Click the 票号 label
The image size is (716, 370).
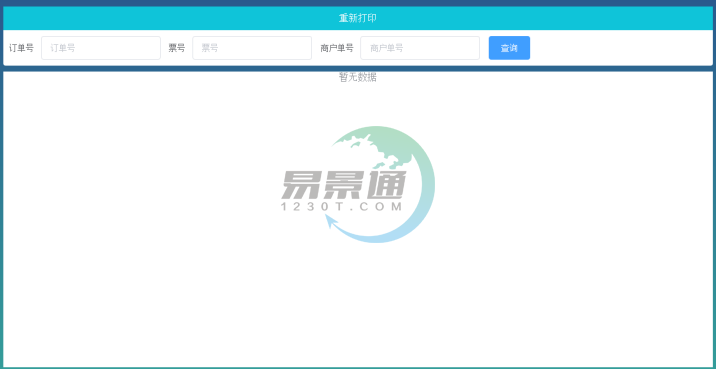177,48
